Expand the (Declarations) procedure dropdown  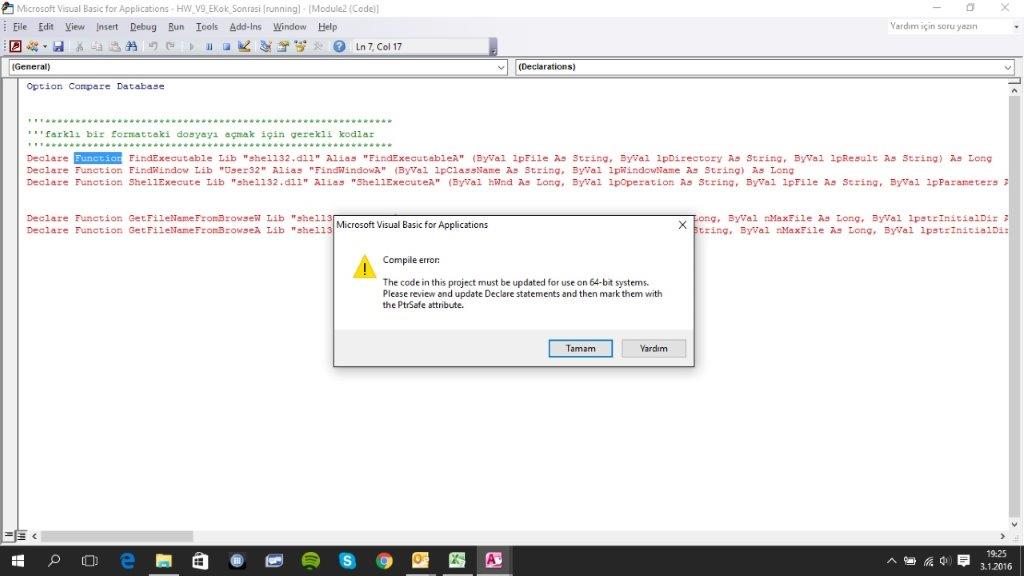click(1007, 67)
